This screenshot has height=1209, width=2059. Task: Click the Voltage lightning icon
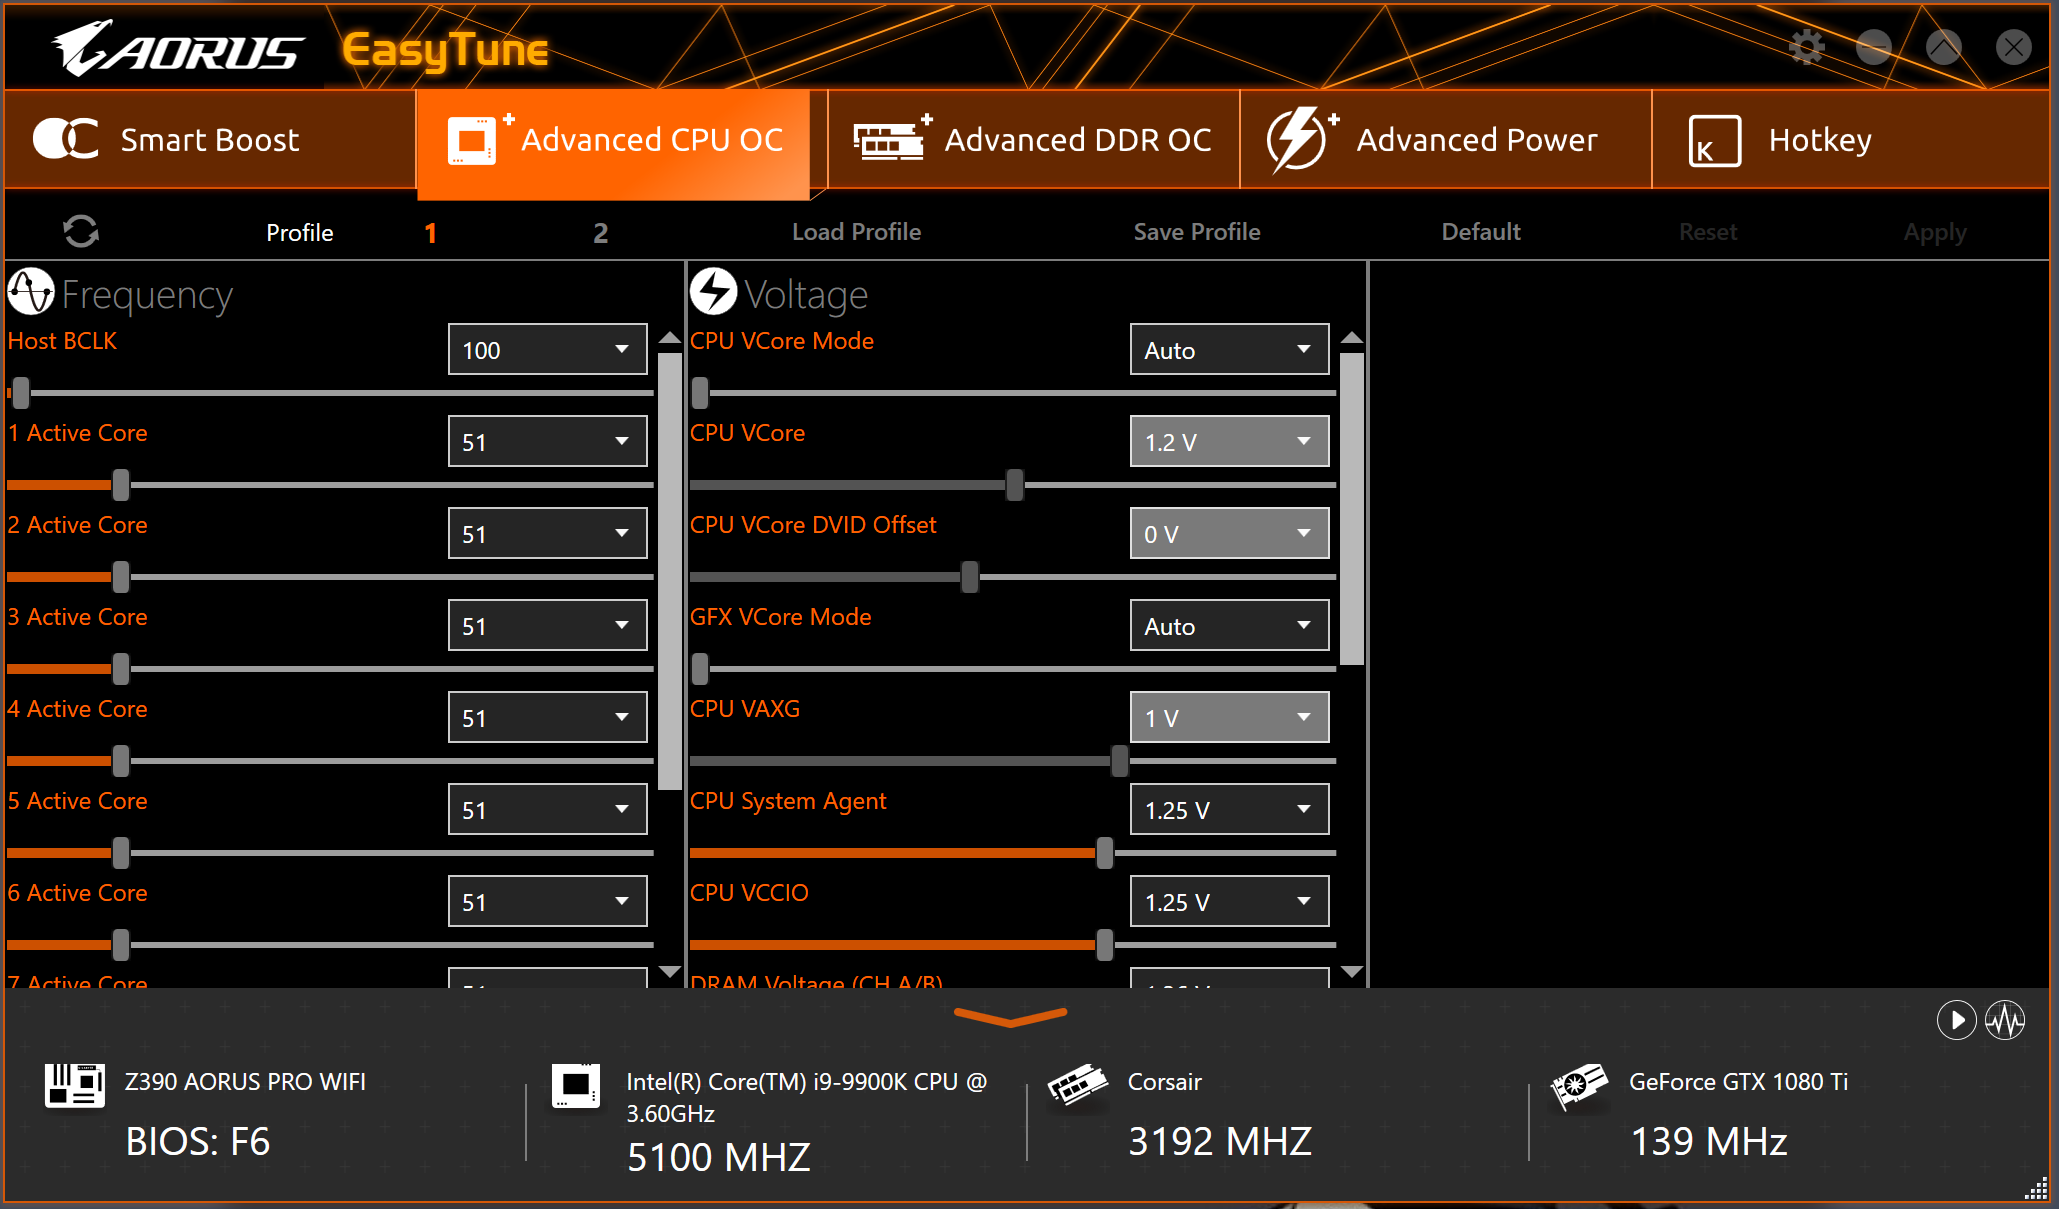tap(714, 292)
